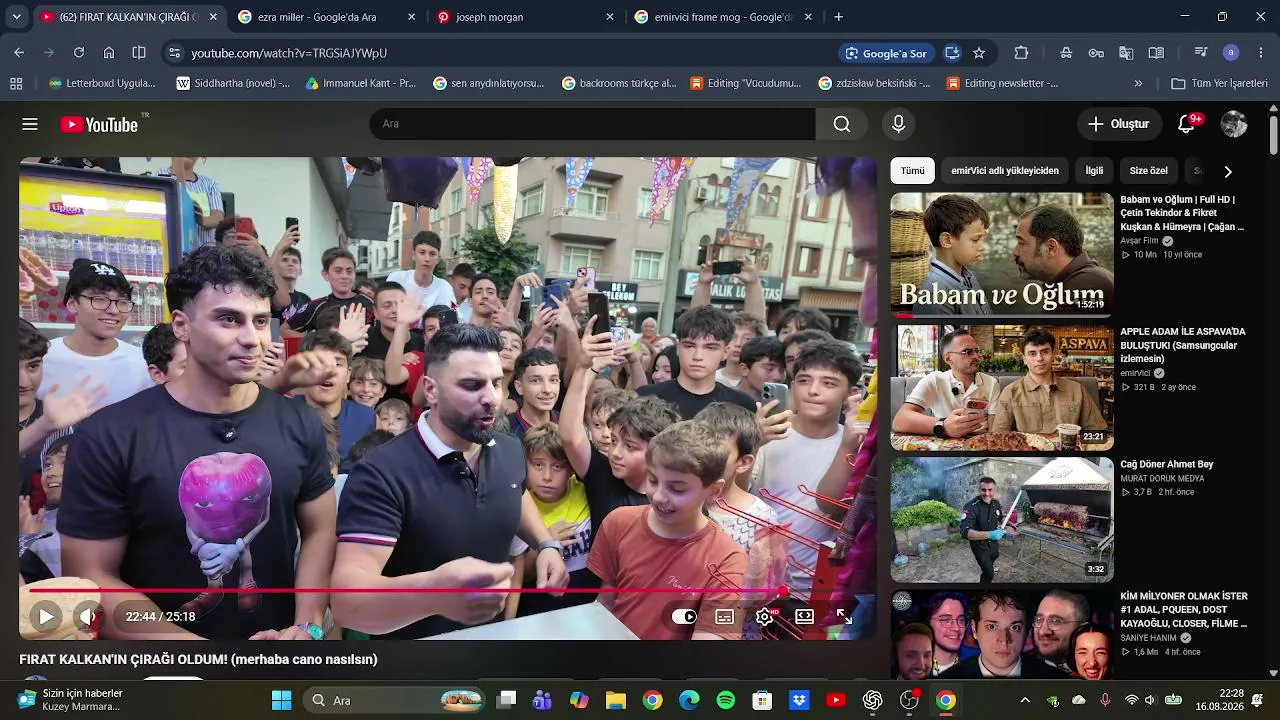Open the Letterboxd bookmark
The width and height of the screenshot is (1280, 720).
coord(102,83)
